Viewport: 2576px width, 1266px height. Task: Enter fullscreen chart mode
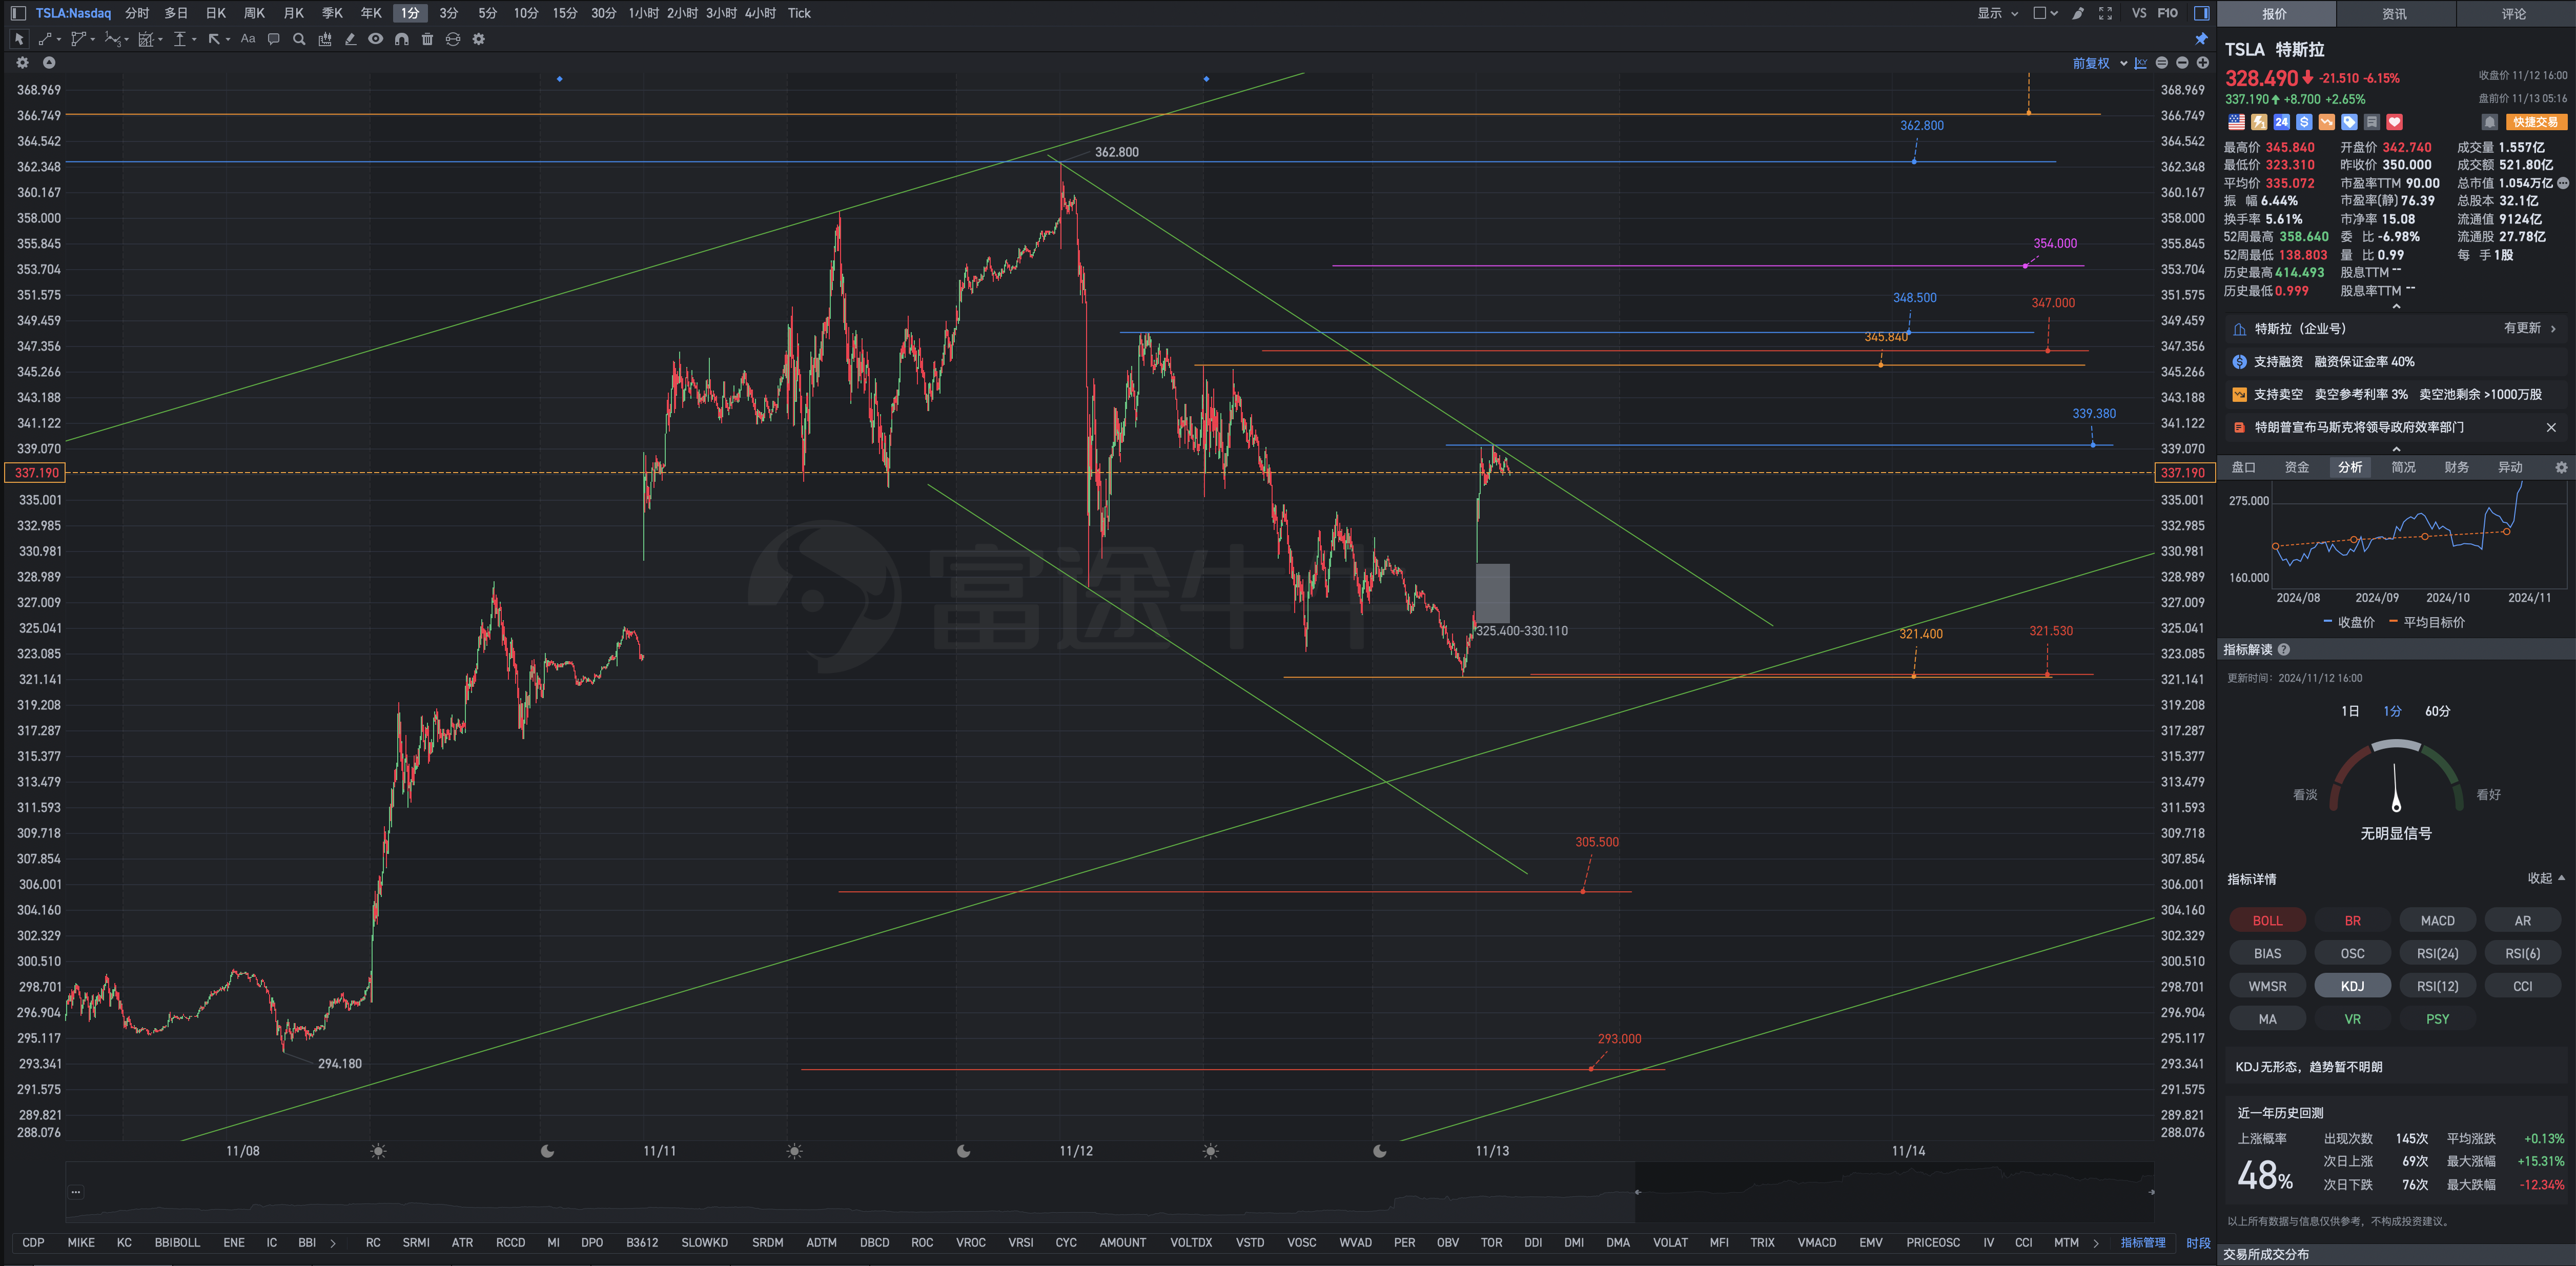click(x=2105, y=13)
